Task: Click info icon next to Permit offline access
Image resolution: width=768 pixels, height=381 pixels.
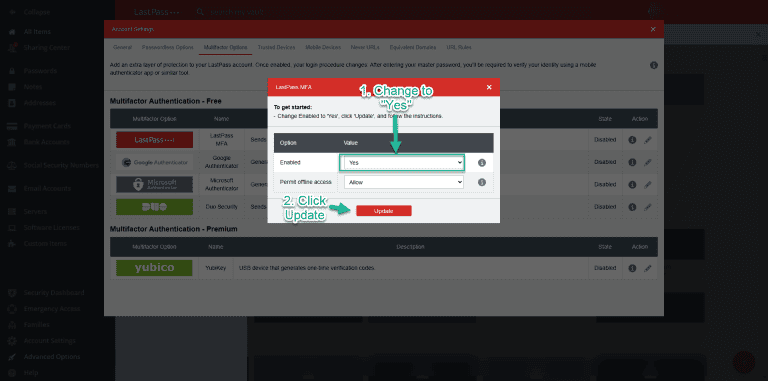Action: tap(481, 182)
